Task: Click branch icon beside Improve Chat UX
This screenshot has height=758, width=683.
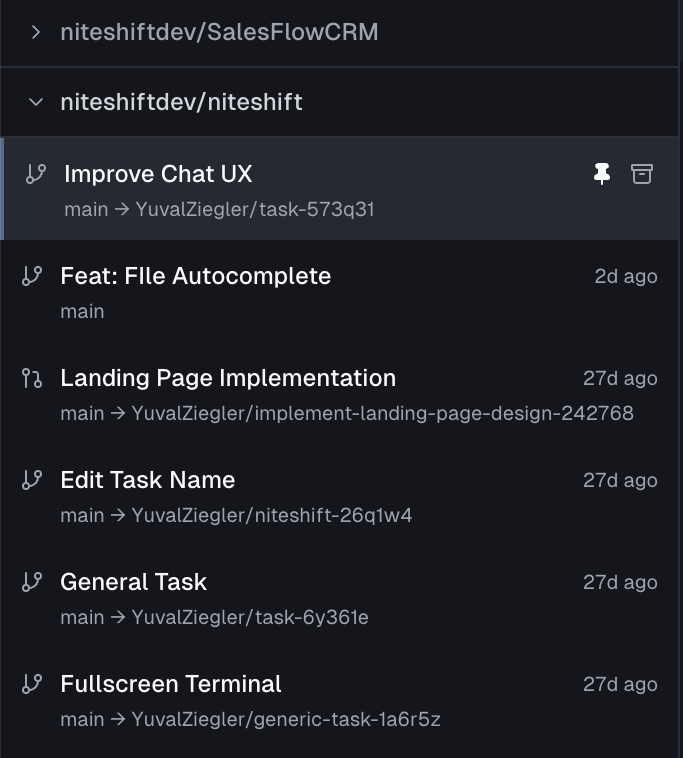Action: [36, 174]
